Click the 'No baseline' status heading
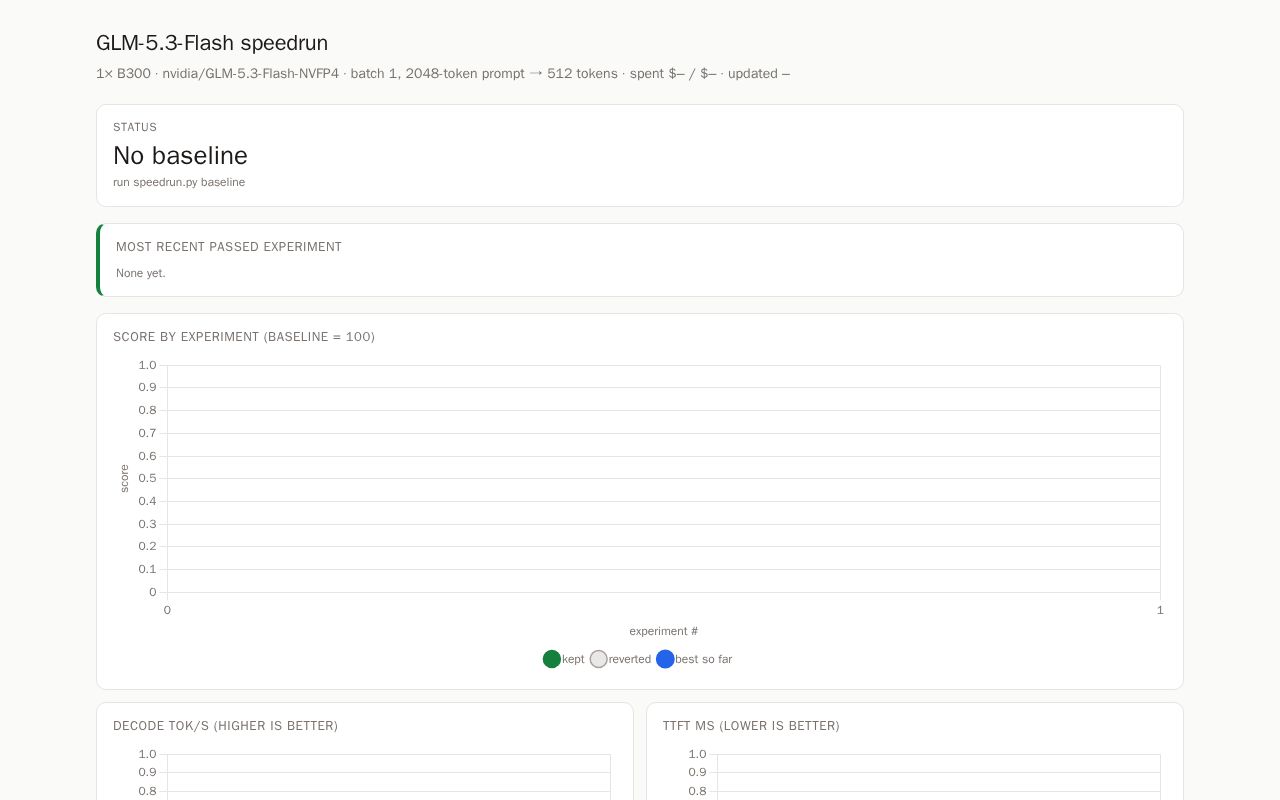This screenshot has width=1280, height=800. click(x=180, y=156)
